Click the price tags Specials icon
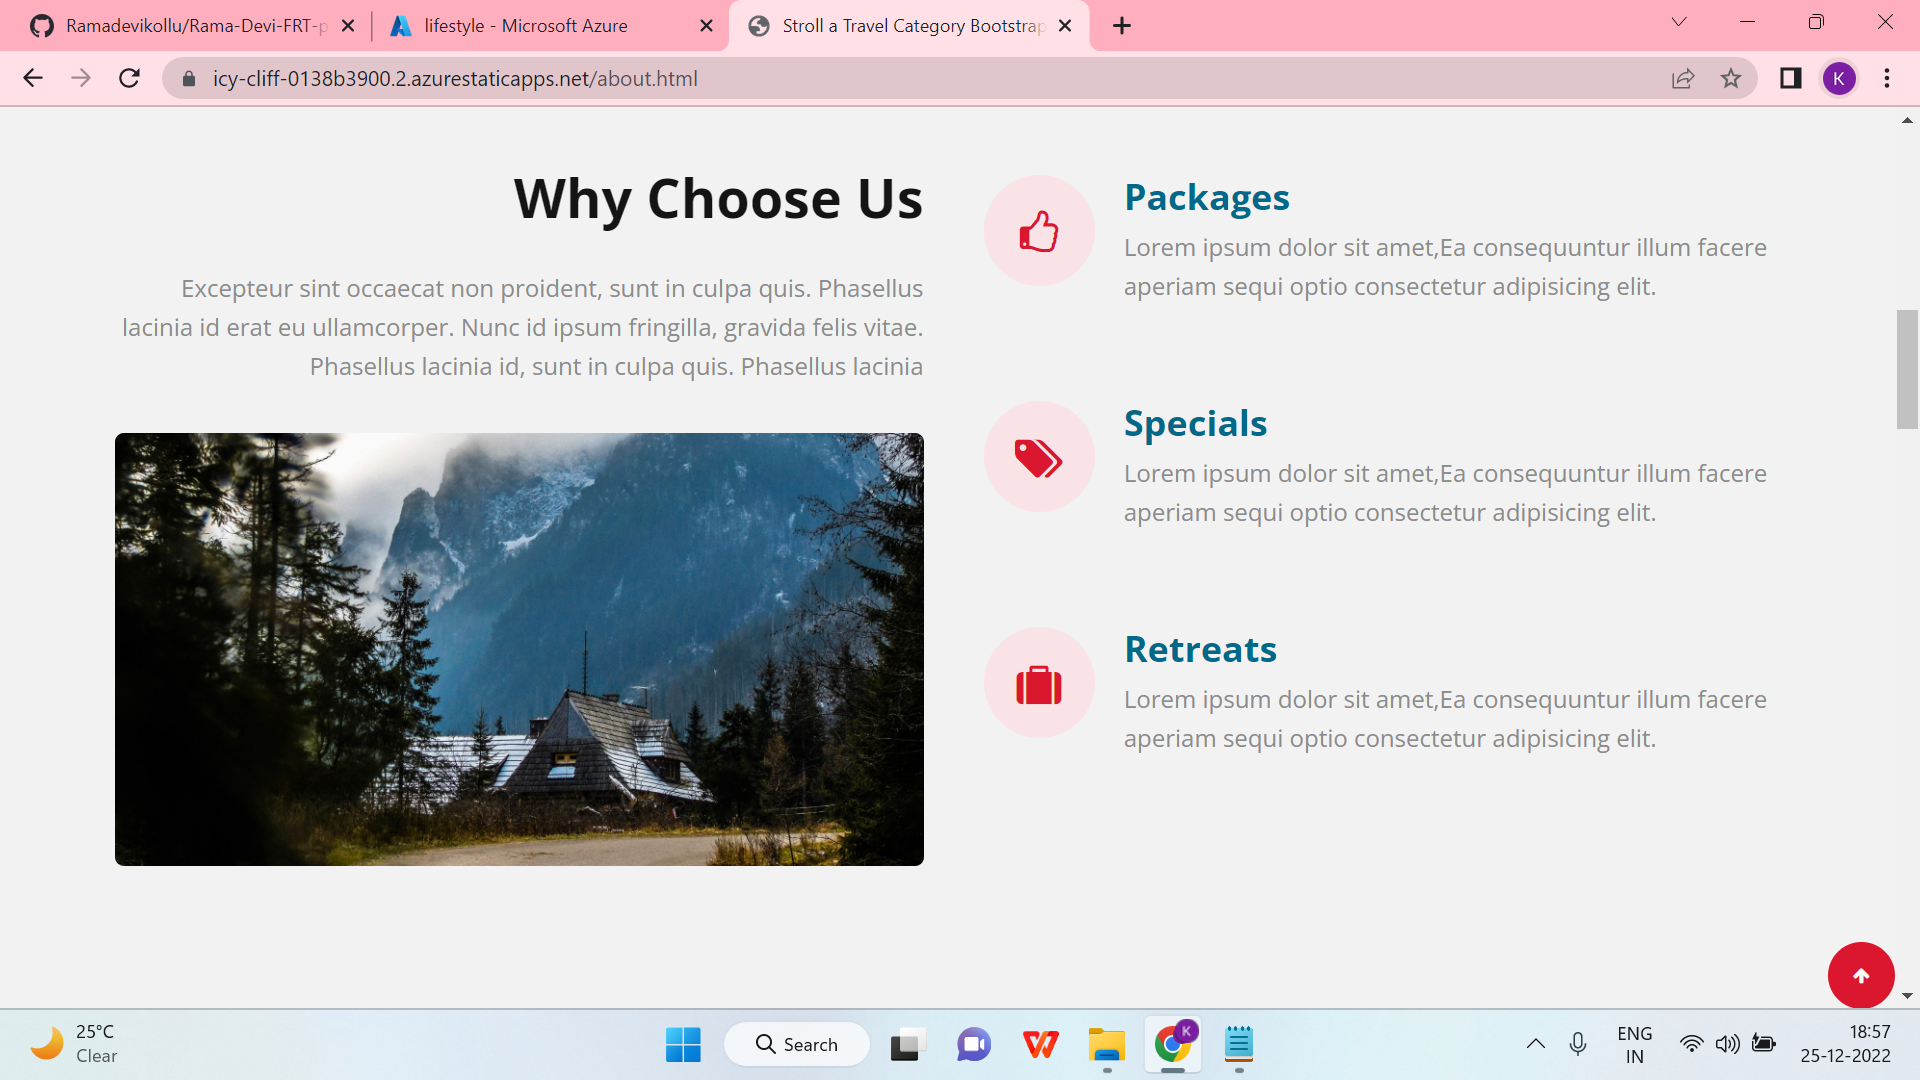The height and width of the screenshot is (1080, 1920). (1039, 457)
